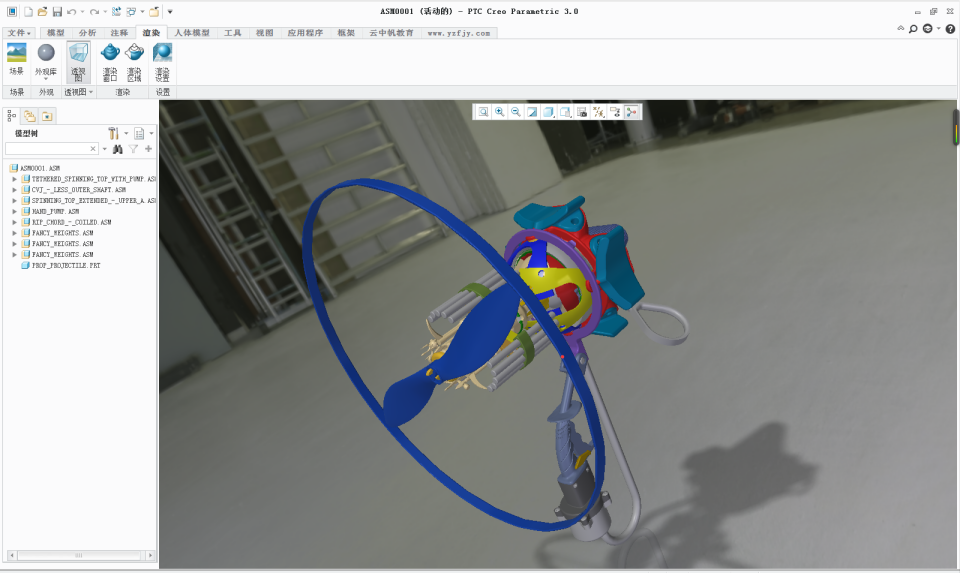The width and height of the screenshot is (960, 573).
Task: Click the search icon near top-right help
Action: (x=913, y=29)
